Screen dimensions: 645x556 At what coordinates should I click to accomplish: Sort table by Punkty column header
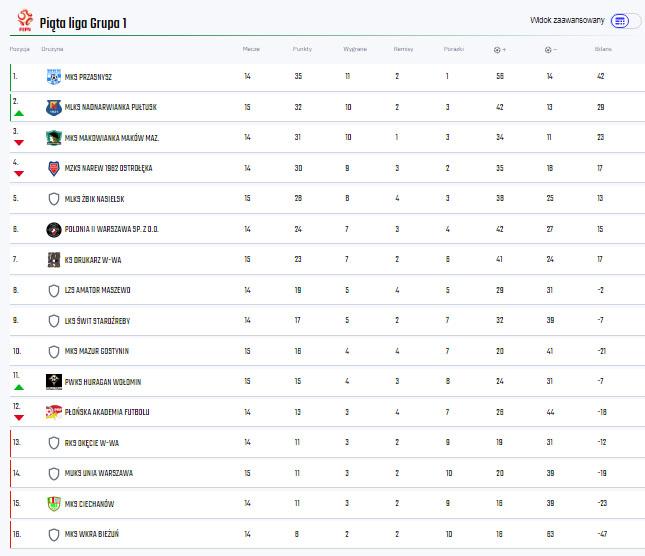click(x=302, y=48)
